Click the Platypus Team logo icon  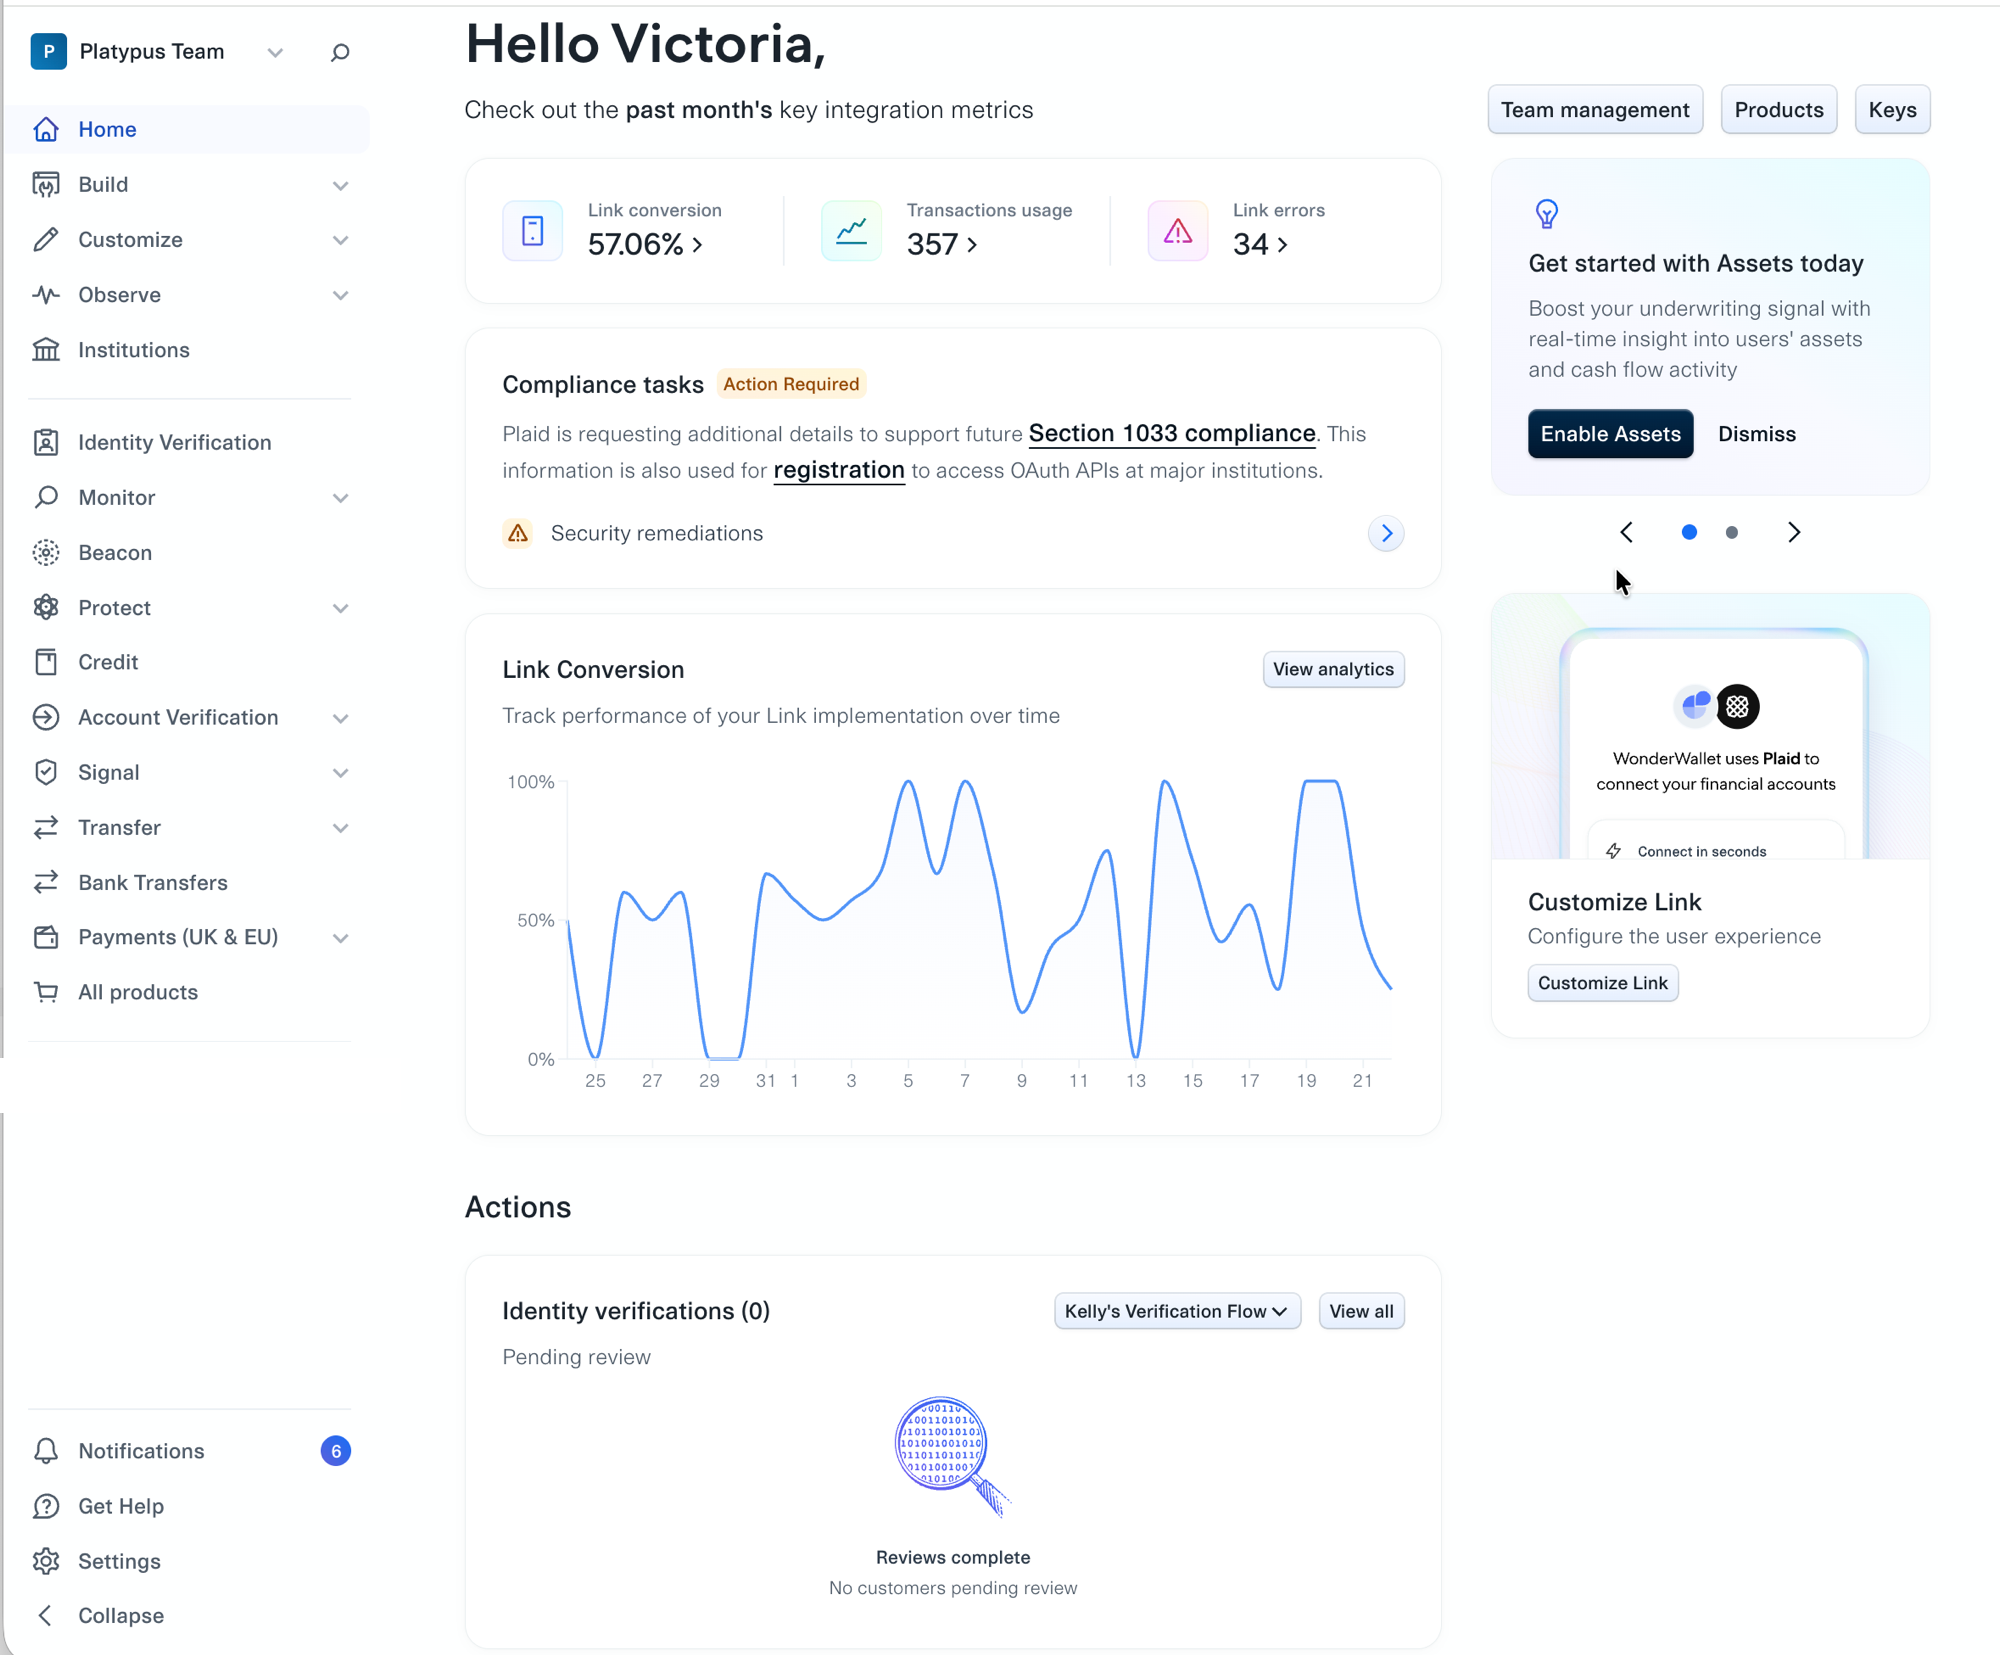(48, 51)
